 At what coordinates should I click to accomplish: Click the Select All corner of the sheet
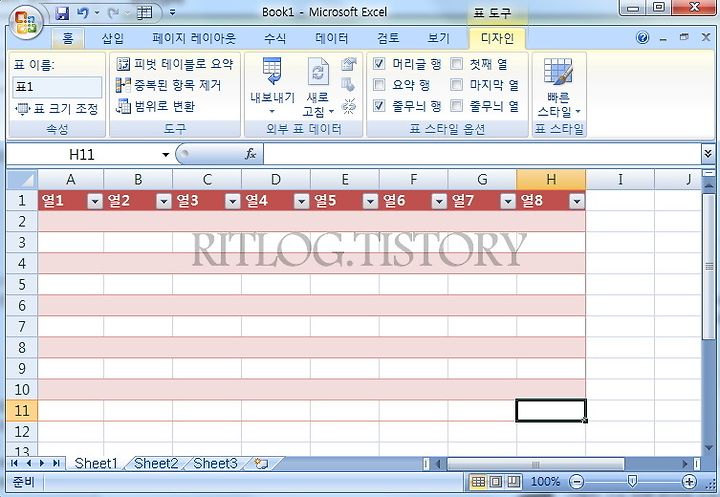coord(22,180)
